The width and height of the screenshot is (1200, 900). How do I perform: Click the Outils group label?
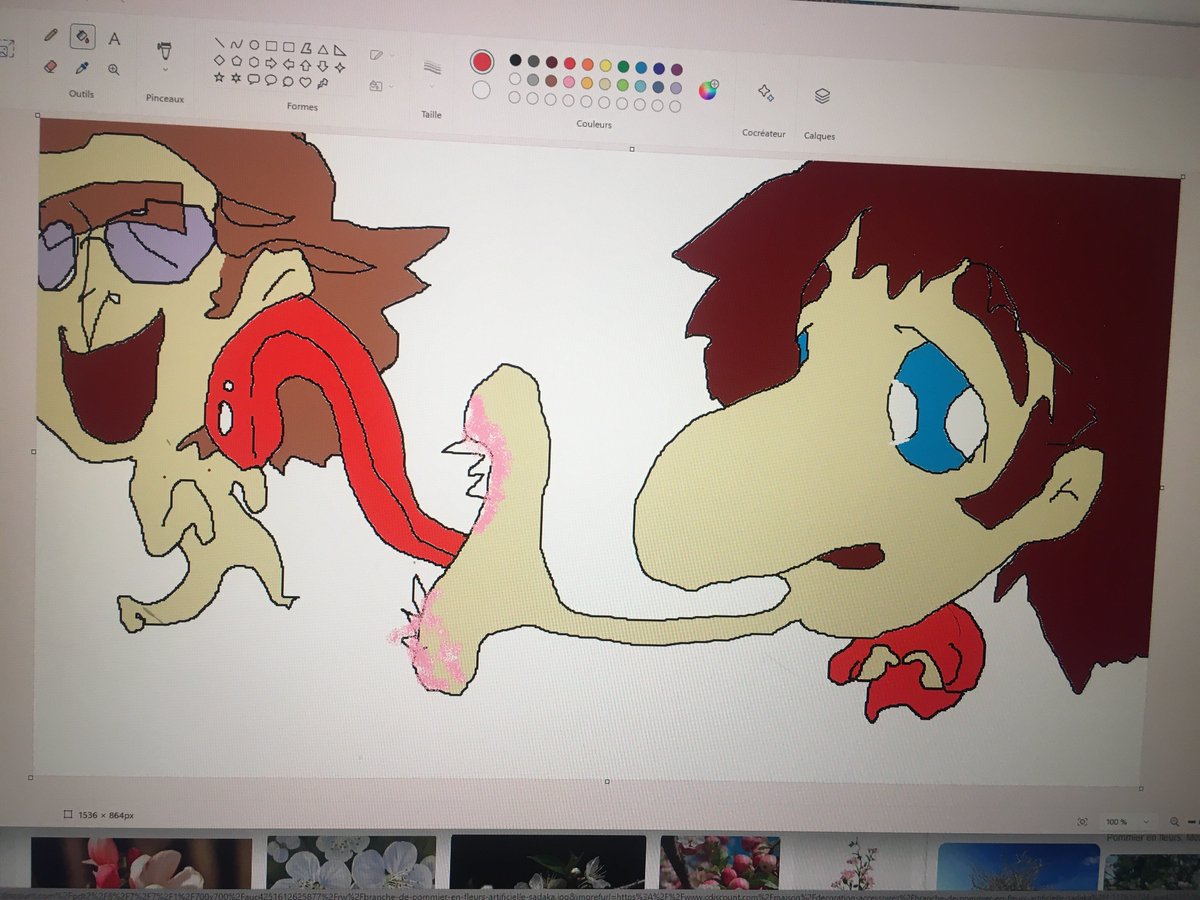[x=81, y=94]
